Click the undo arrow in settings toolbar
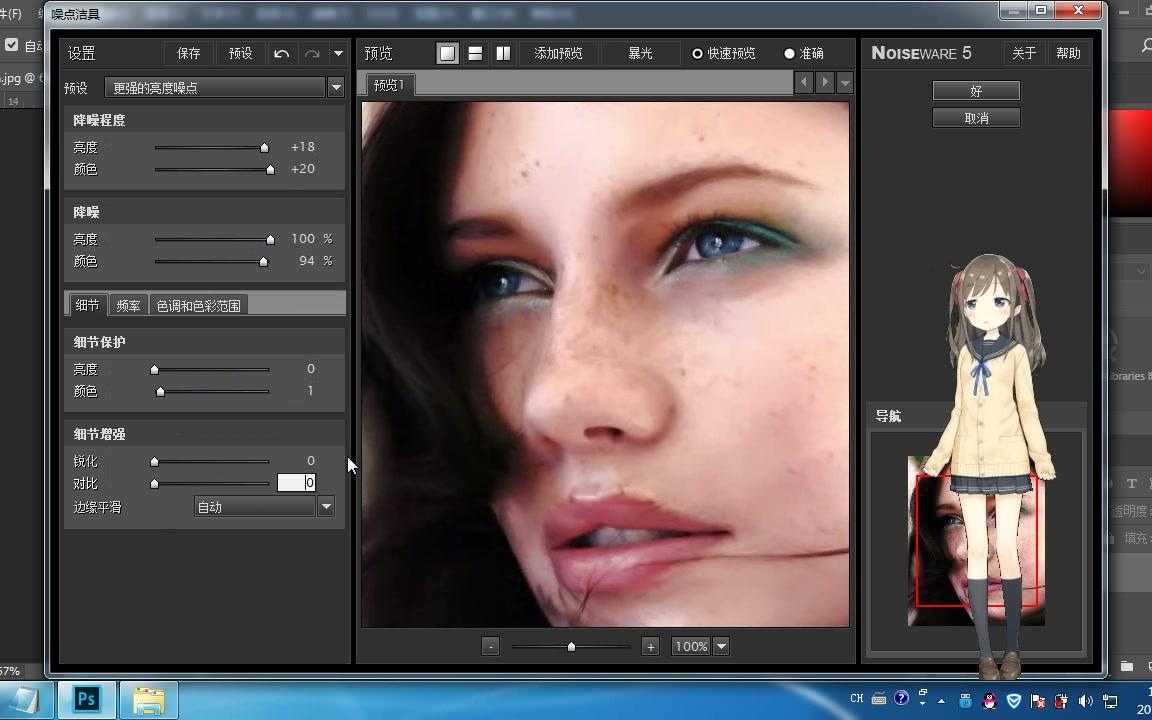 tap(282, 54)
